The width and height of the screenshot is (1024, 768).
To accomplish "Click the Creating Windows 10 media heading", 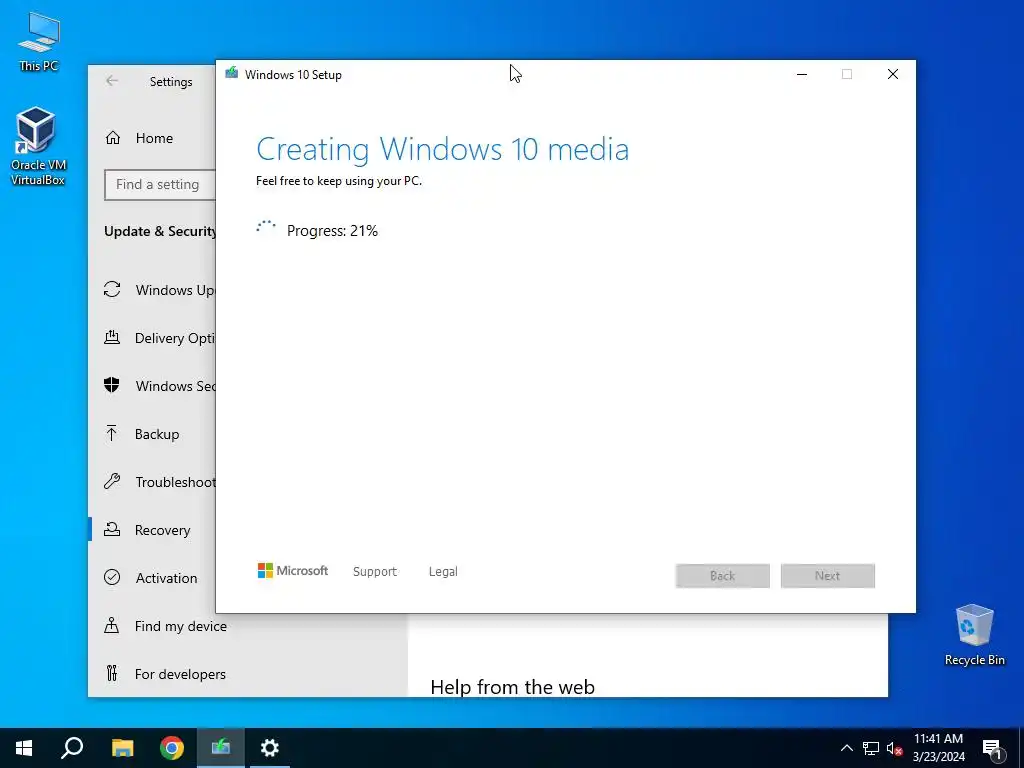I will 442,150.
